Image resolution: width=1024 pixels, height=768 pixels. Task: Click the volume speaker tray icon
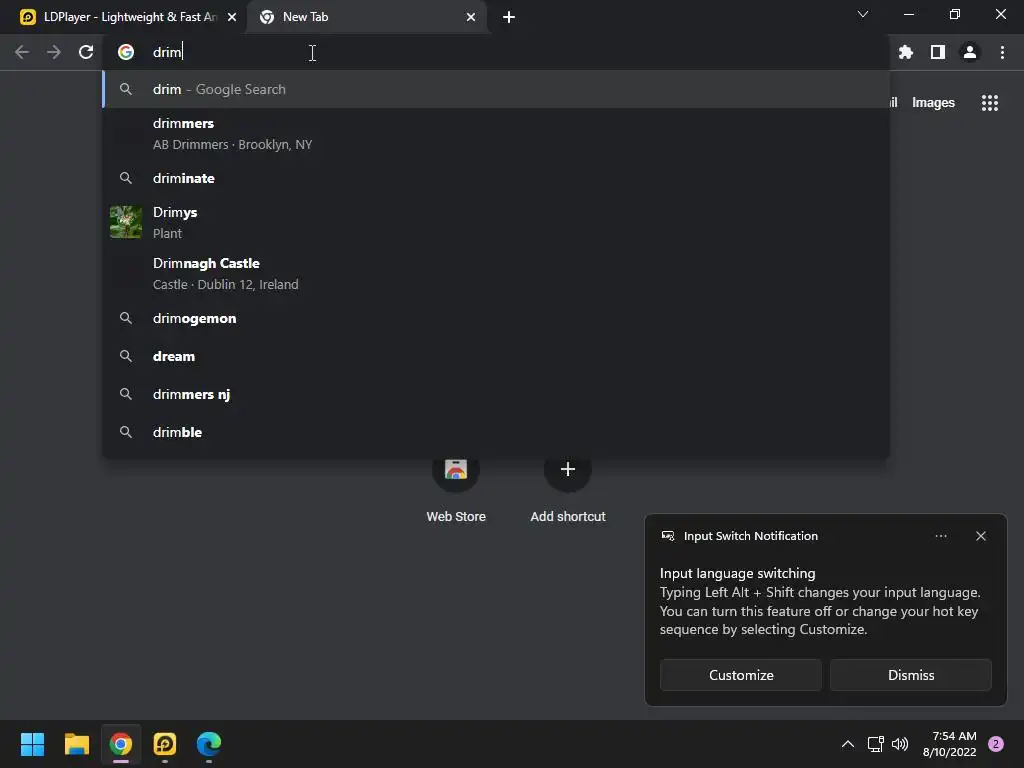900,744
